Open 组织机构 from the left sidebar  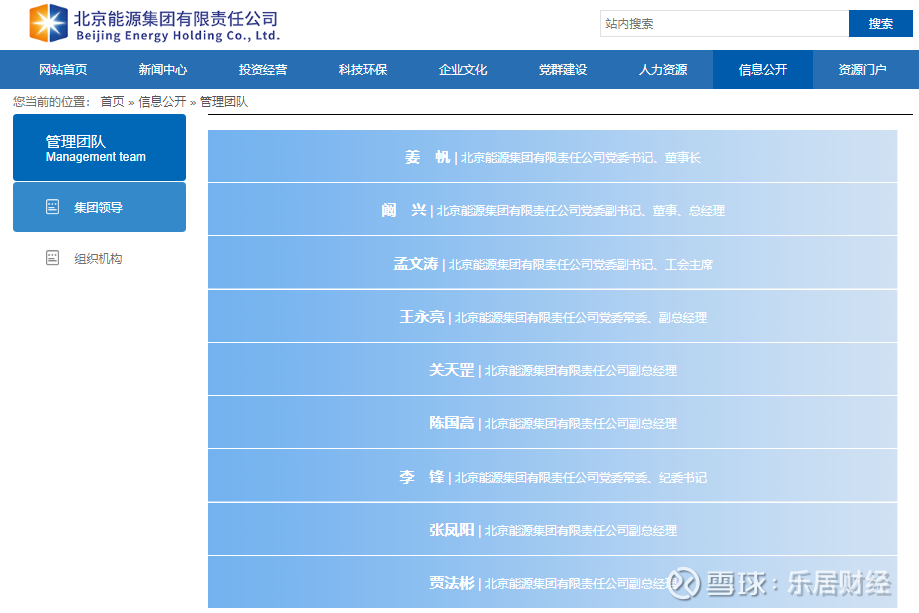click(98, 258)
